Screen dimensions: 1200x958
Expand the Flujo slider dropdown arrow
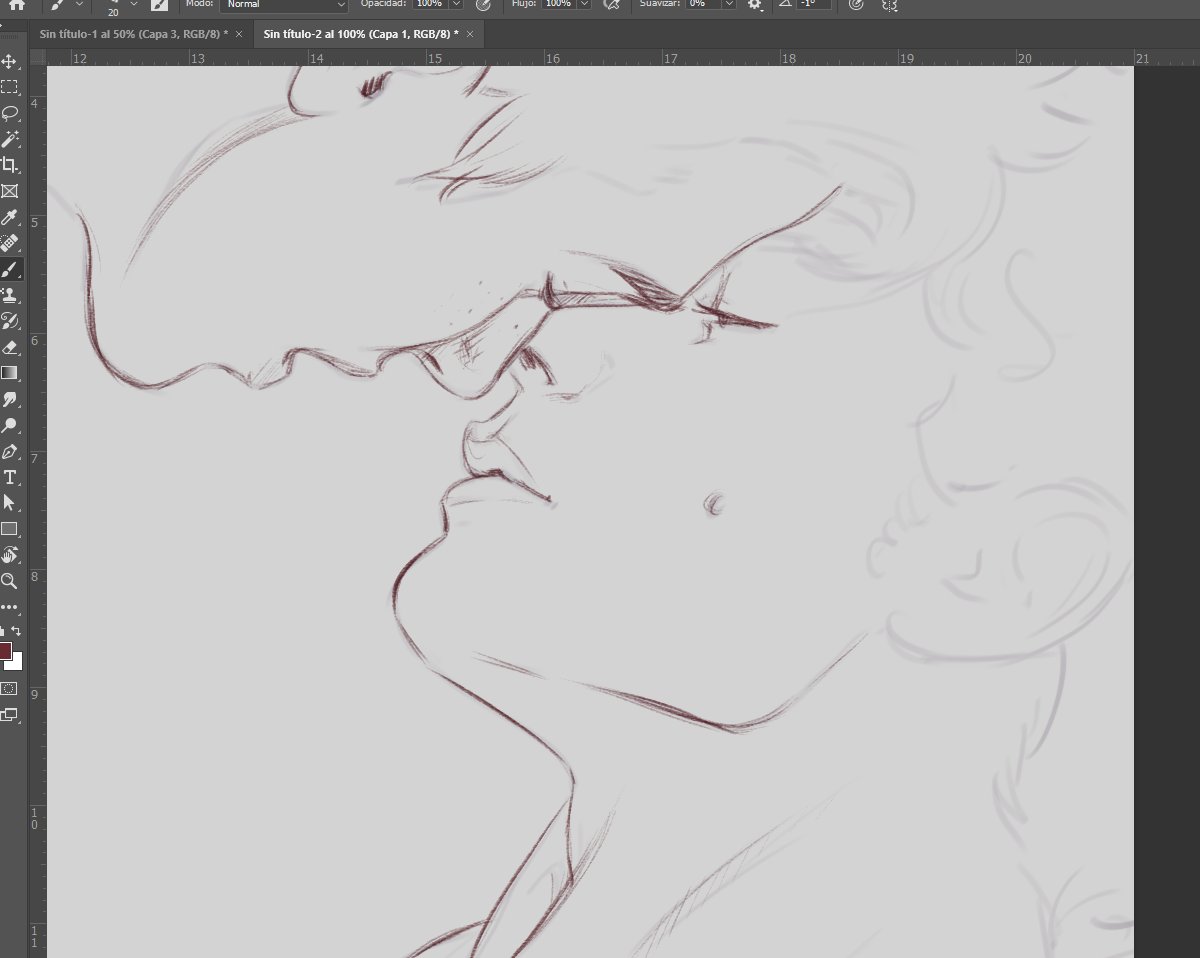pyautogui.click(x=584, y=4)
